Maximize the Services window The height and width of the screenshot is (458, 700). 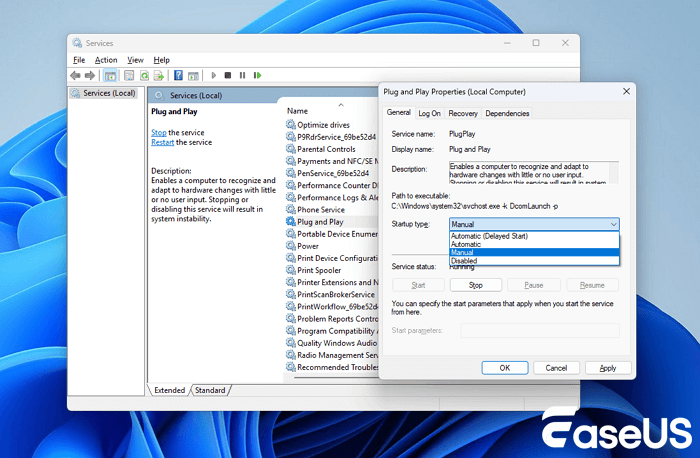(536, 43)
